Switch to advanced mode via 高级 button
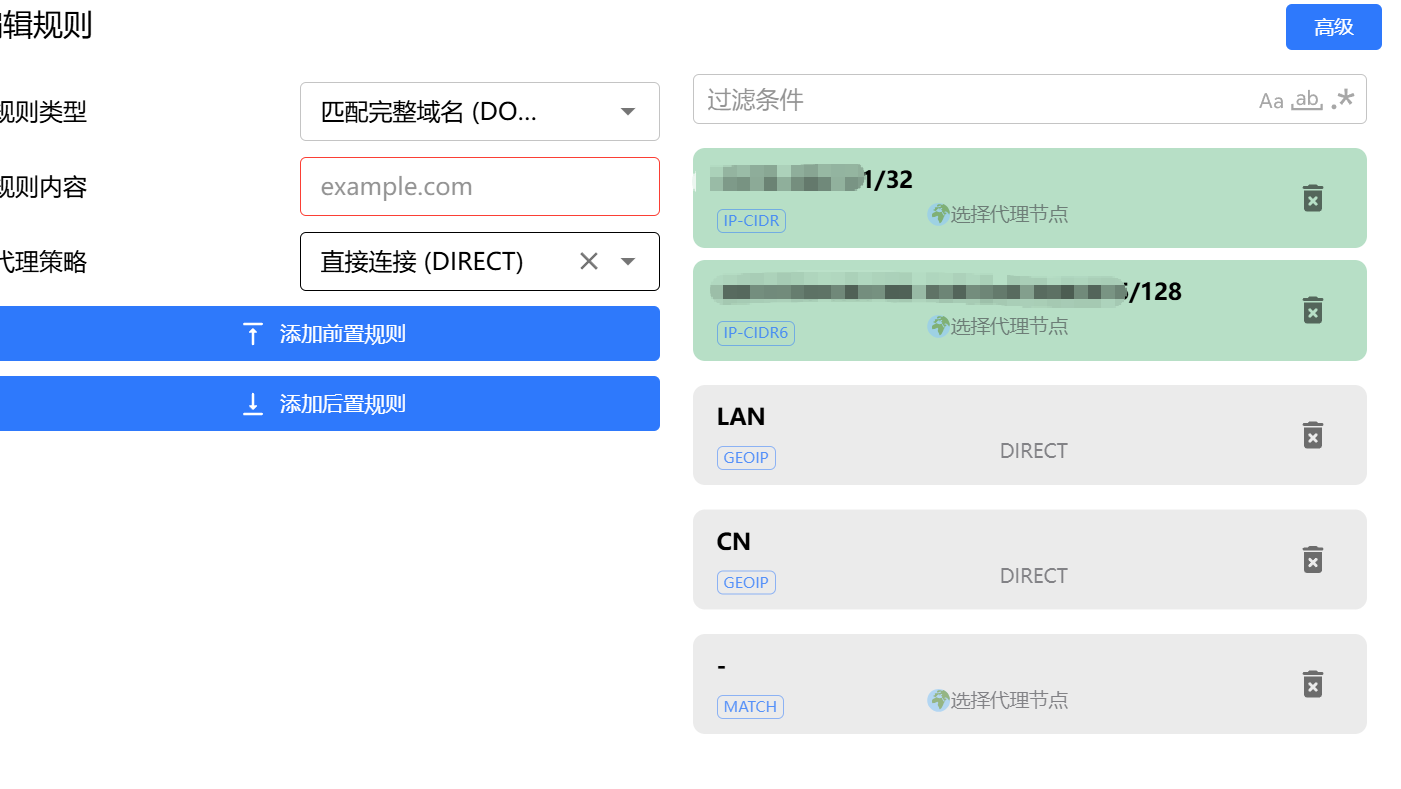 point(1334,27)
